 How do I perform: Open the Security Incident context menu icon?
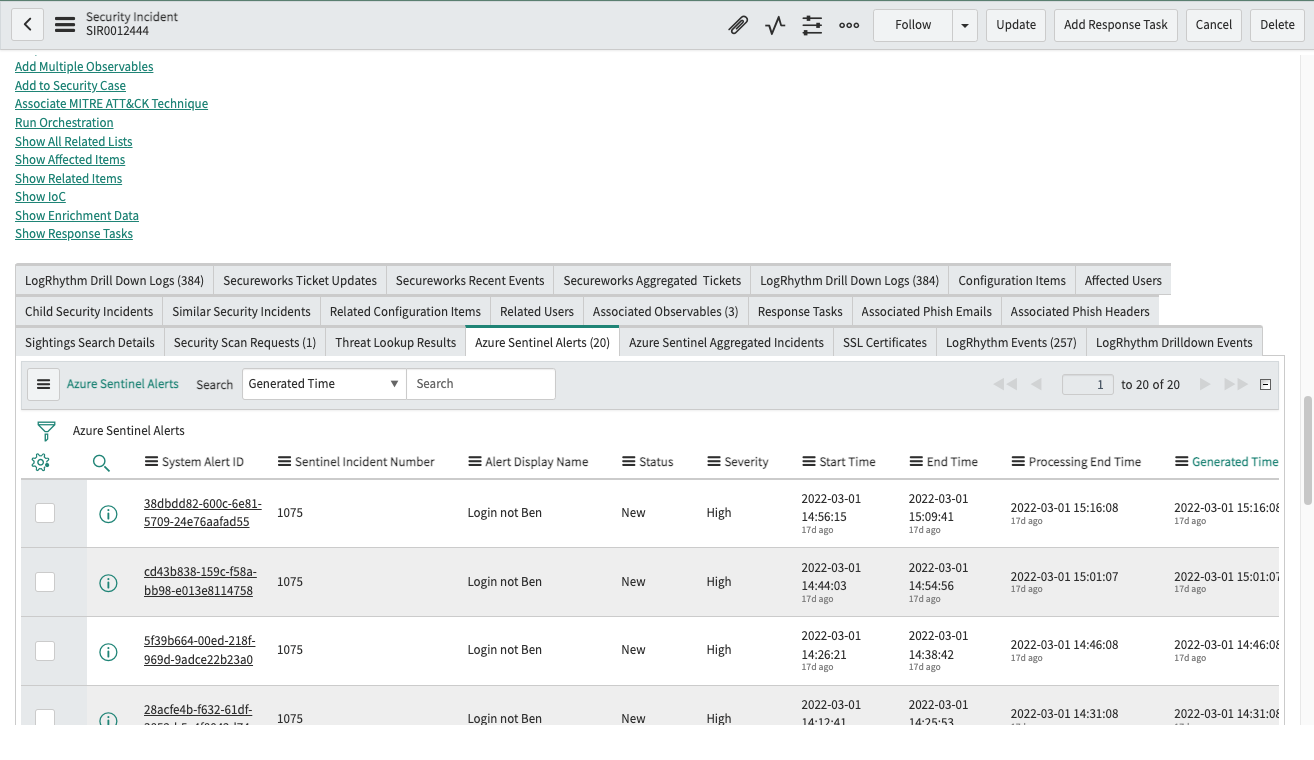point(65,25)
